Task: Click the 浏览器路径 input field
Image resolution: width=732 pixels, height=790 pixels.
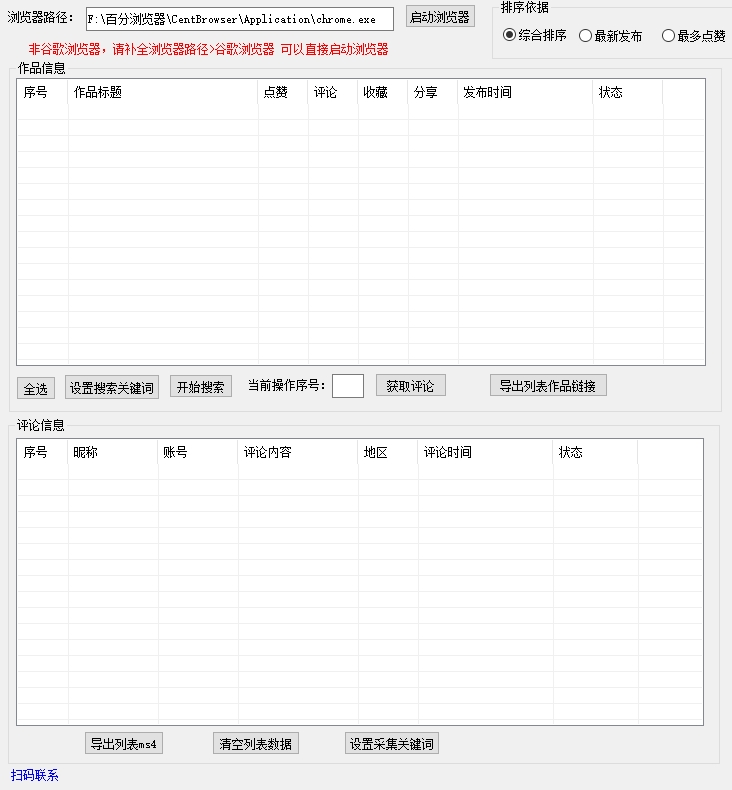Action: pyautogui.click(x=238, y=19)
